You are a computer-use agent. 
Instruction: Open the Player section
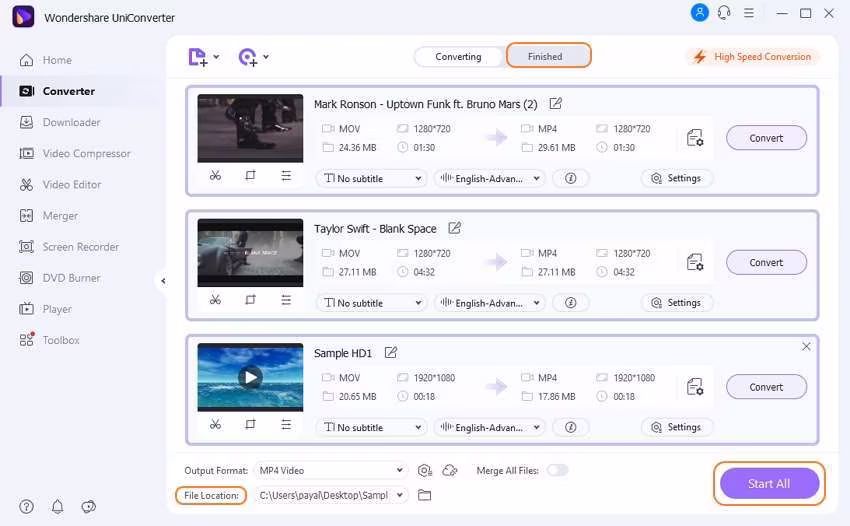[46, 309]
